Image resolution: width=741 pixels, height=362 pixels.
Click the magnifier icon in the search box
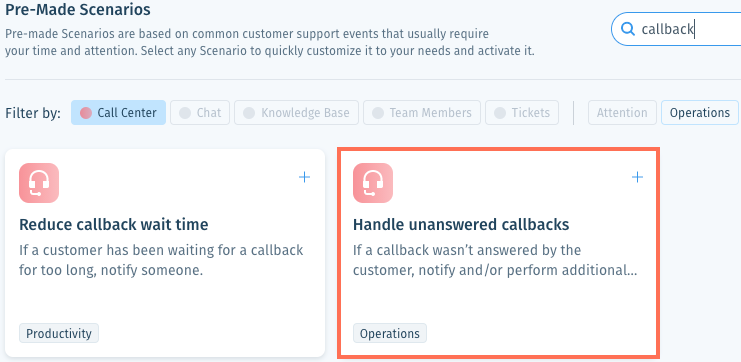coord(628,29)
